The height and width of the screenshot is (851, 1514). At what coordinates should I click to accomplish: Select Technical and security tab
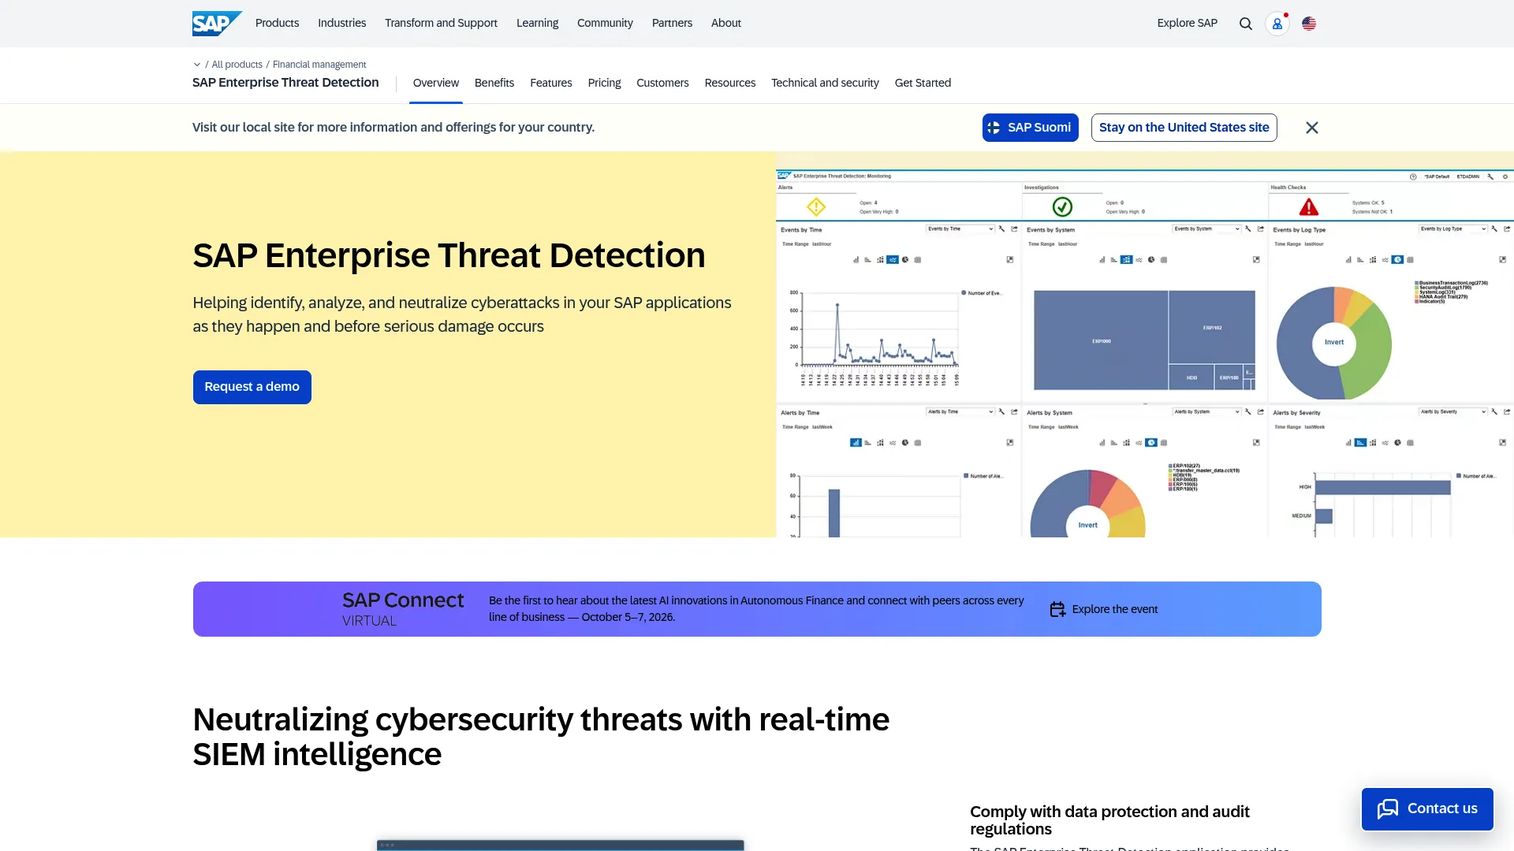coord(825,83)
